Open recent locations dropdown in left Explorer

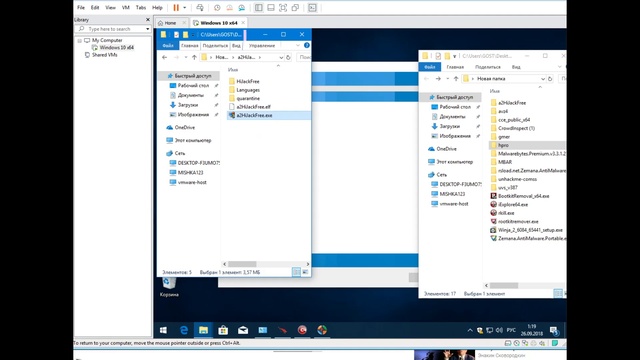coord(186,58)
